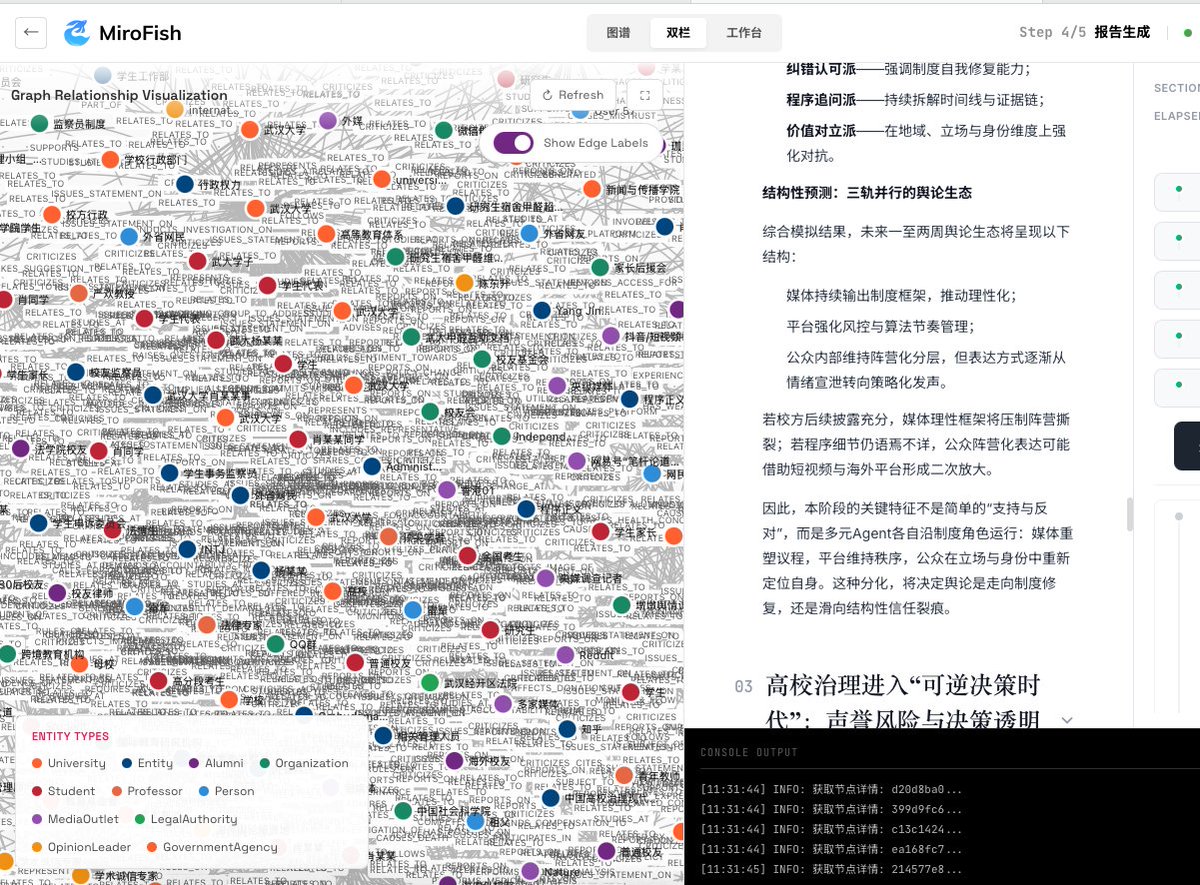Click the Alumni legend color dot
The height and width of the screenshot is (885, 1200).
pyautogui.click(x=193, y=763)
